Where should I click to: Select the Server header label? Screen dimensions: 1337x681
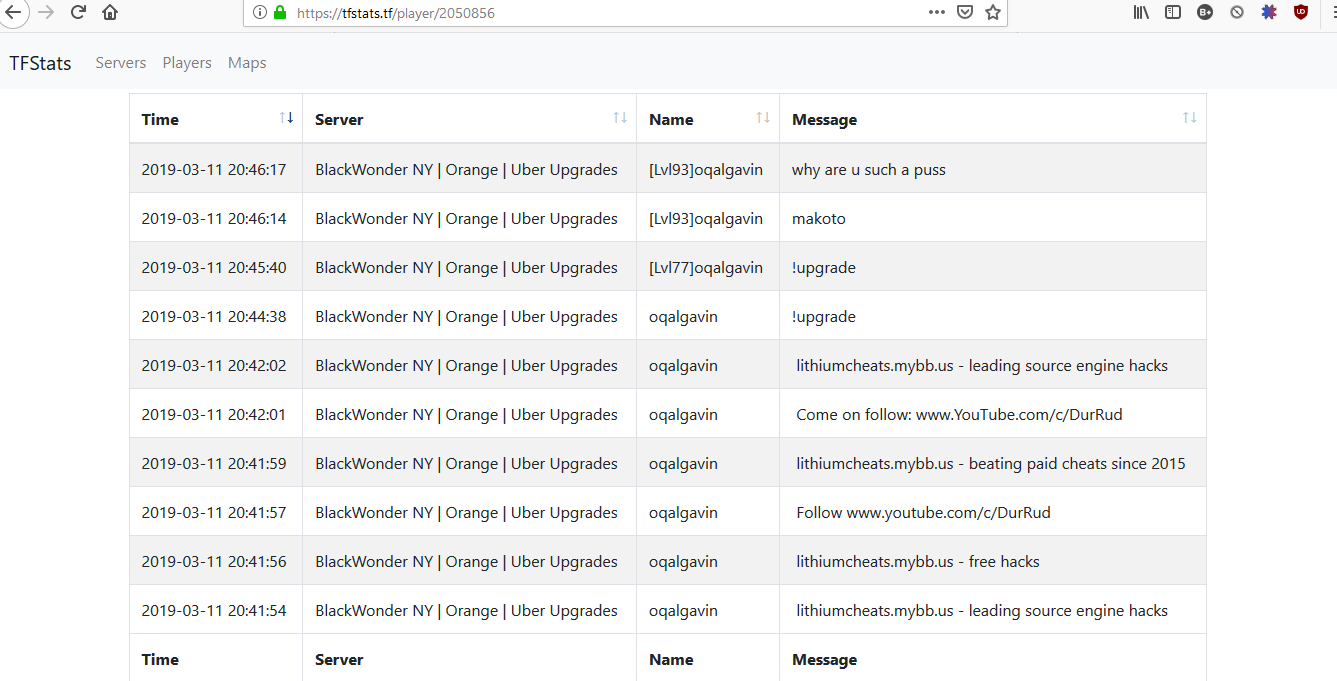(x=339, y=120)
